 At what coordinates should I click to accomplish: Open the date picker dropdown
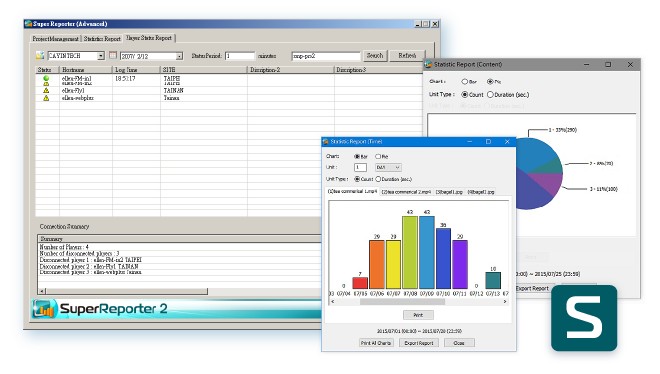(x=179, y=56)
